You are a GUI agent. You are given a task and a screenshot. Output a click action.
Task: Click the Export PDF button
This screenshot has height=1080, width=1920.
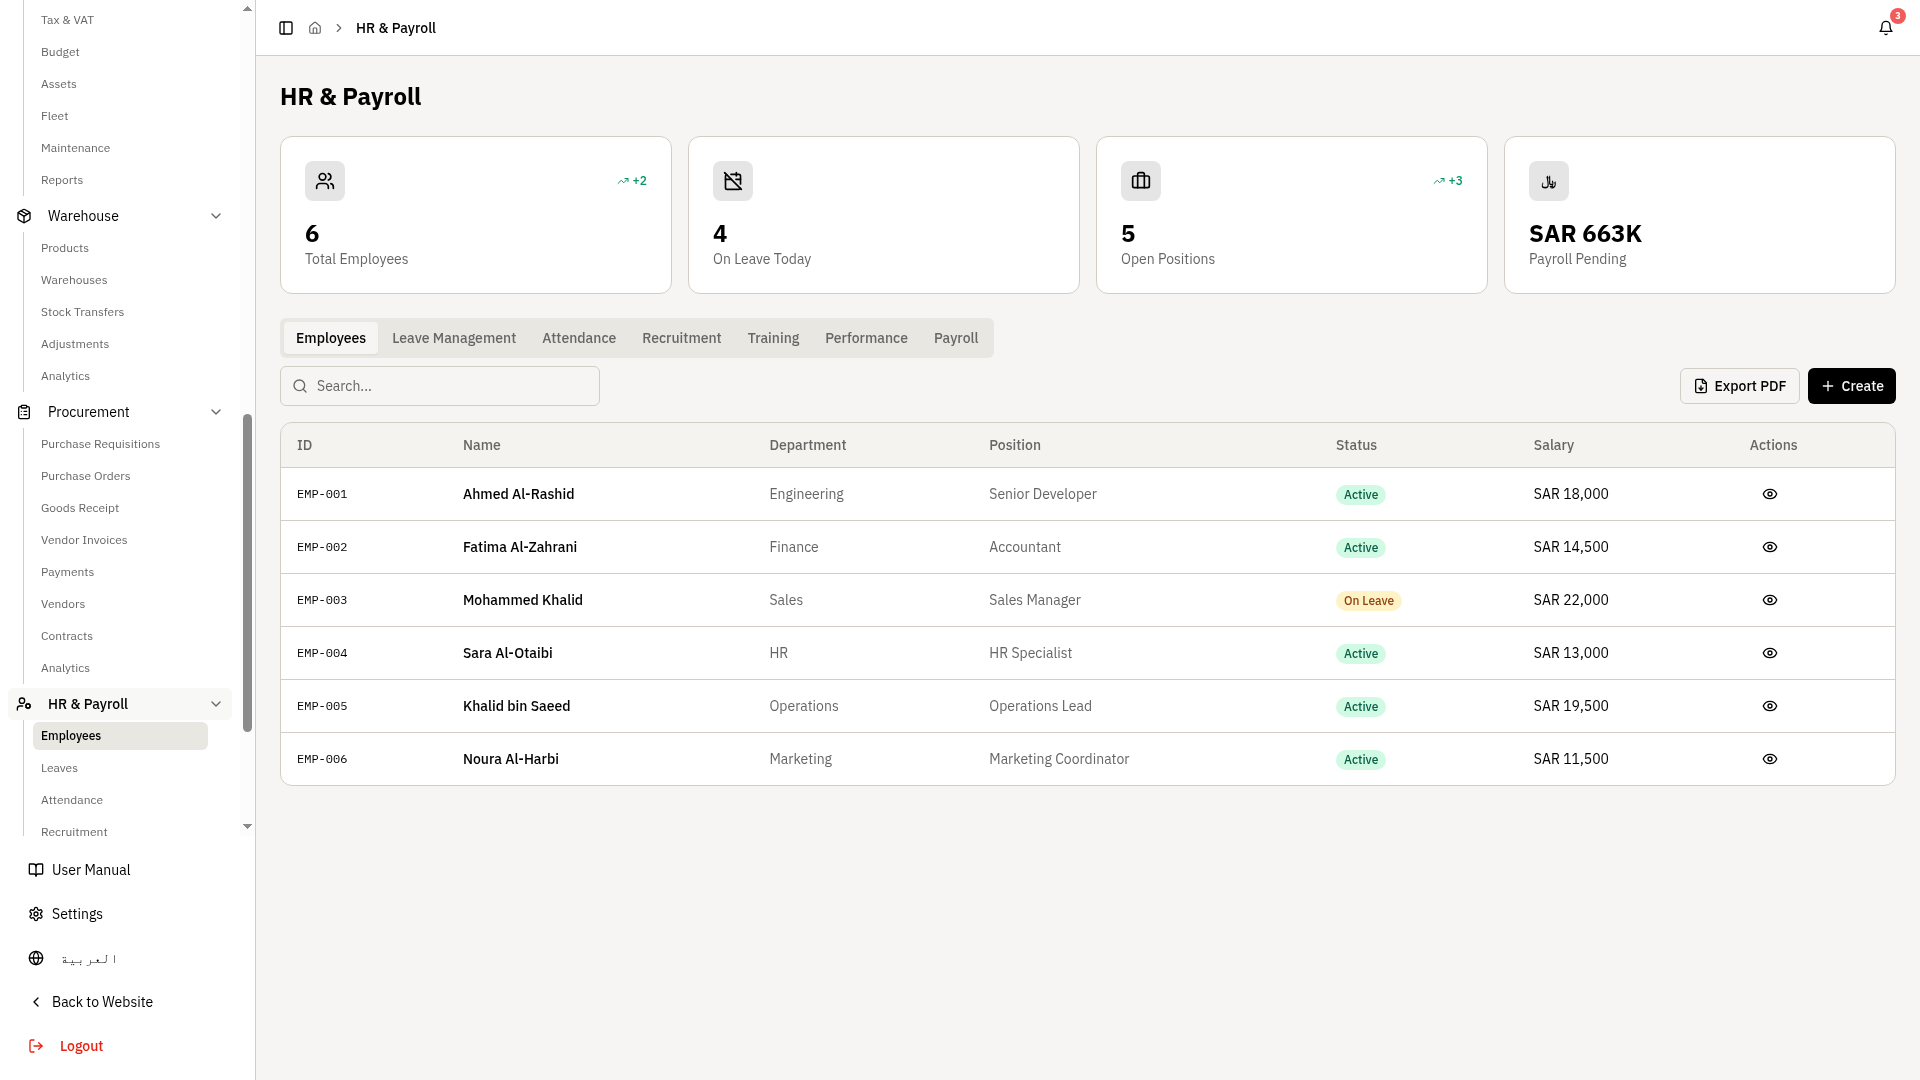(x=1740, y=386)
